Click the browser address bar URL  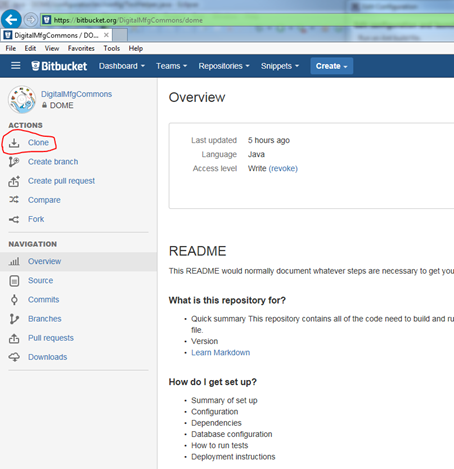click(128, 20)
